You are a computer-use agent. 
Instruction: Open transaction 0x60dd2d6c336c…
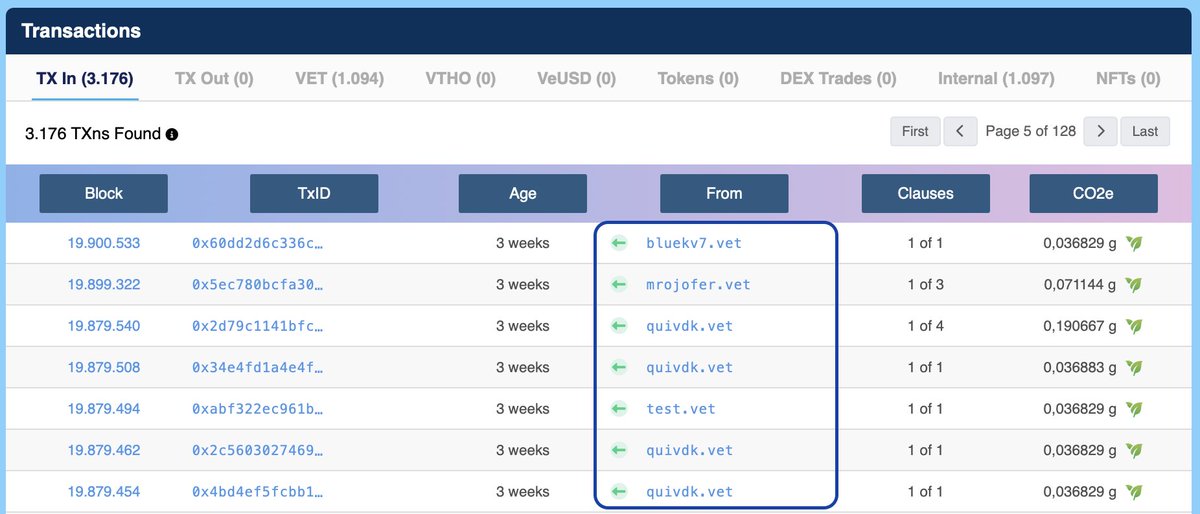click(x=258, y=243)
